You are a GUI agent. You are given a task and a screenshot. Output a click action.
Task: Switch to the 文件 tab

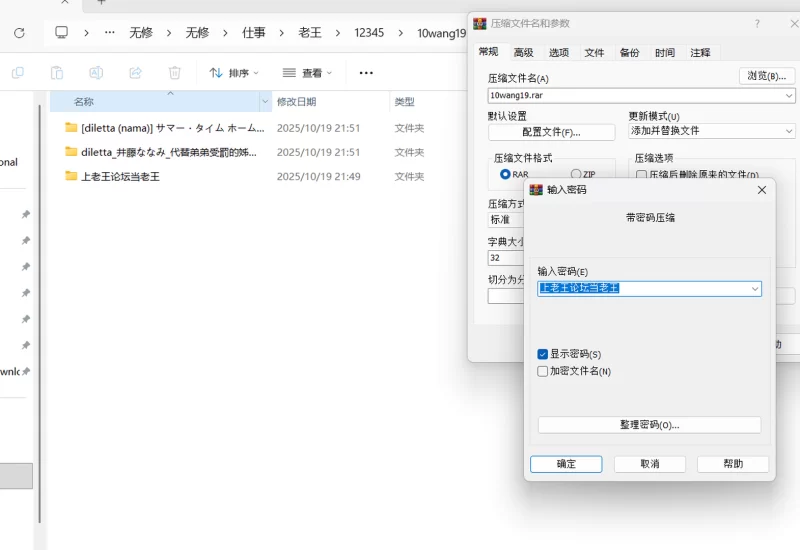pos(594,53)
